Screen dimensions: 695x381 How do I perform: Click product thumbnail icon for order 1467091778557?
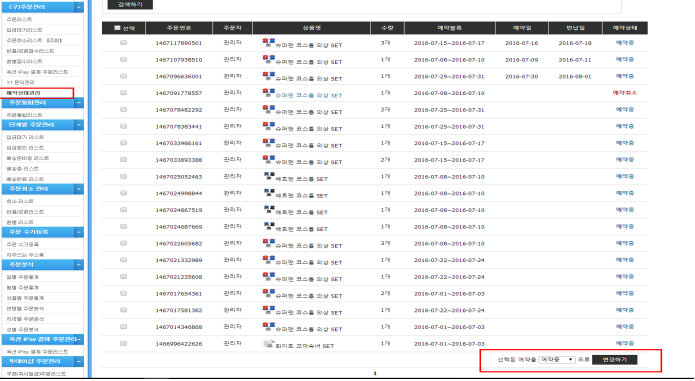pyautogui.click(x=269, y=92)
